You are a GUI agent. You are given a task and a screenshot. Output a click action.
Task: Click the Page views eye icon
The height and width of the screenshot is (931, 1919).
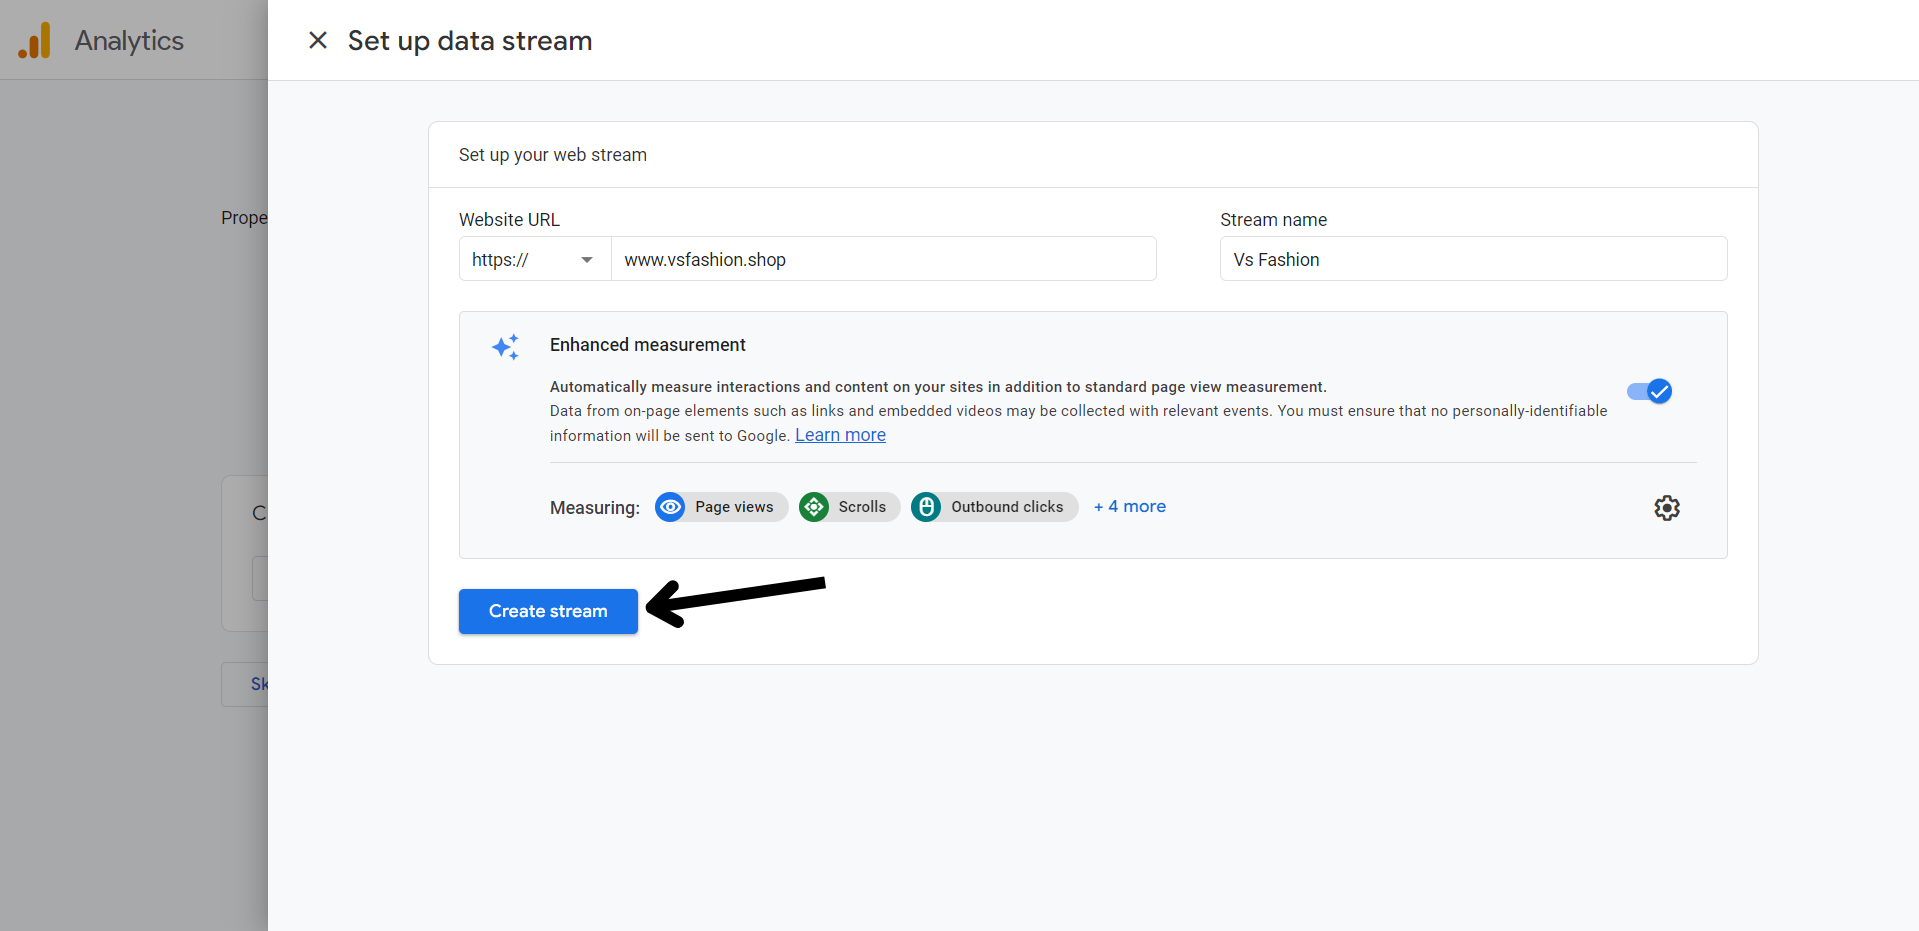pos(670,507)
